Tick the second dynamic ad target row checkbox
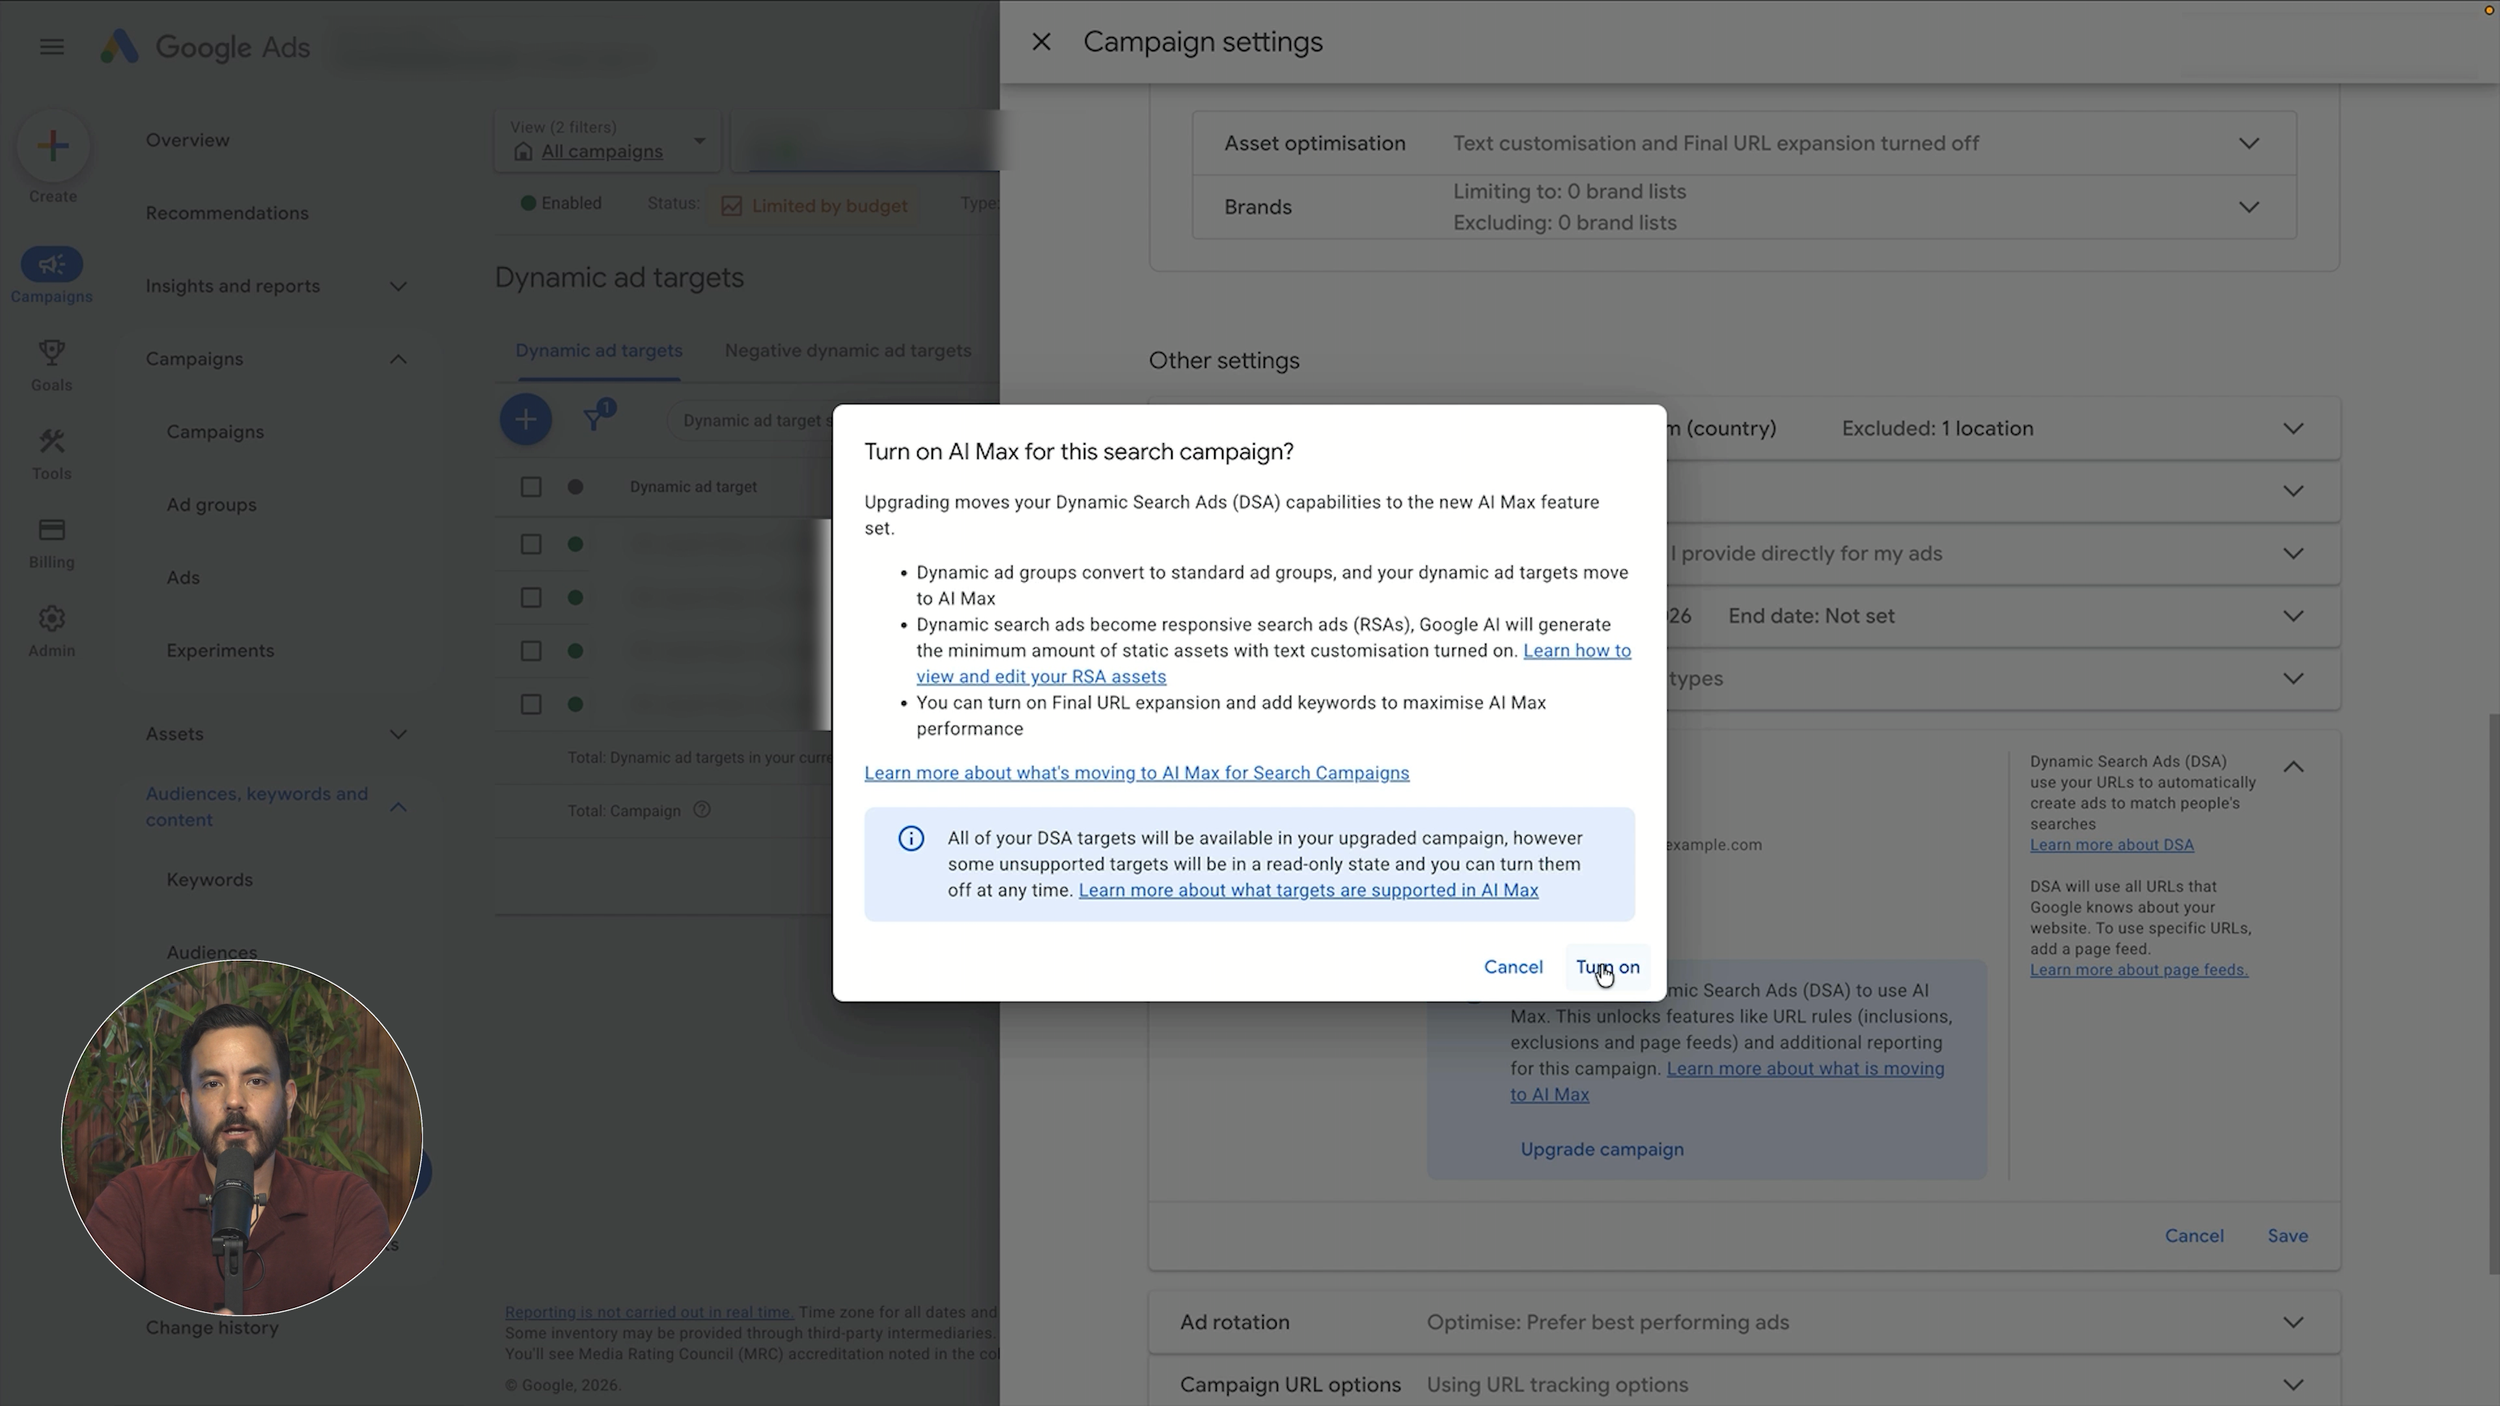Screen dimensions: 2500x1406 (x=531, y=598)
